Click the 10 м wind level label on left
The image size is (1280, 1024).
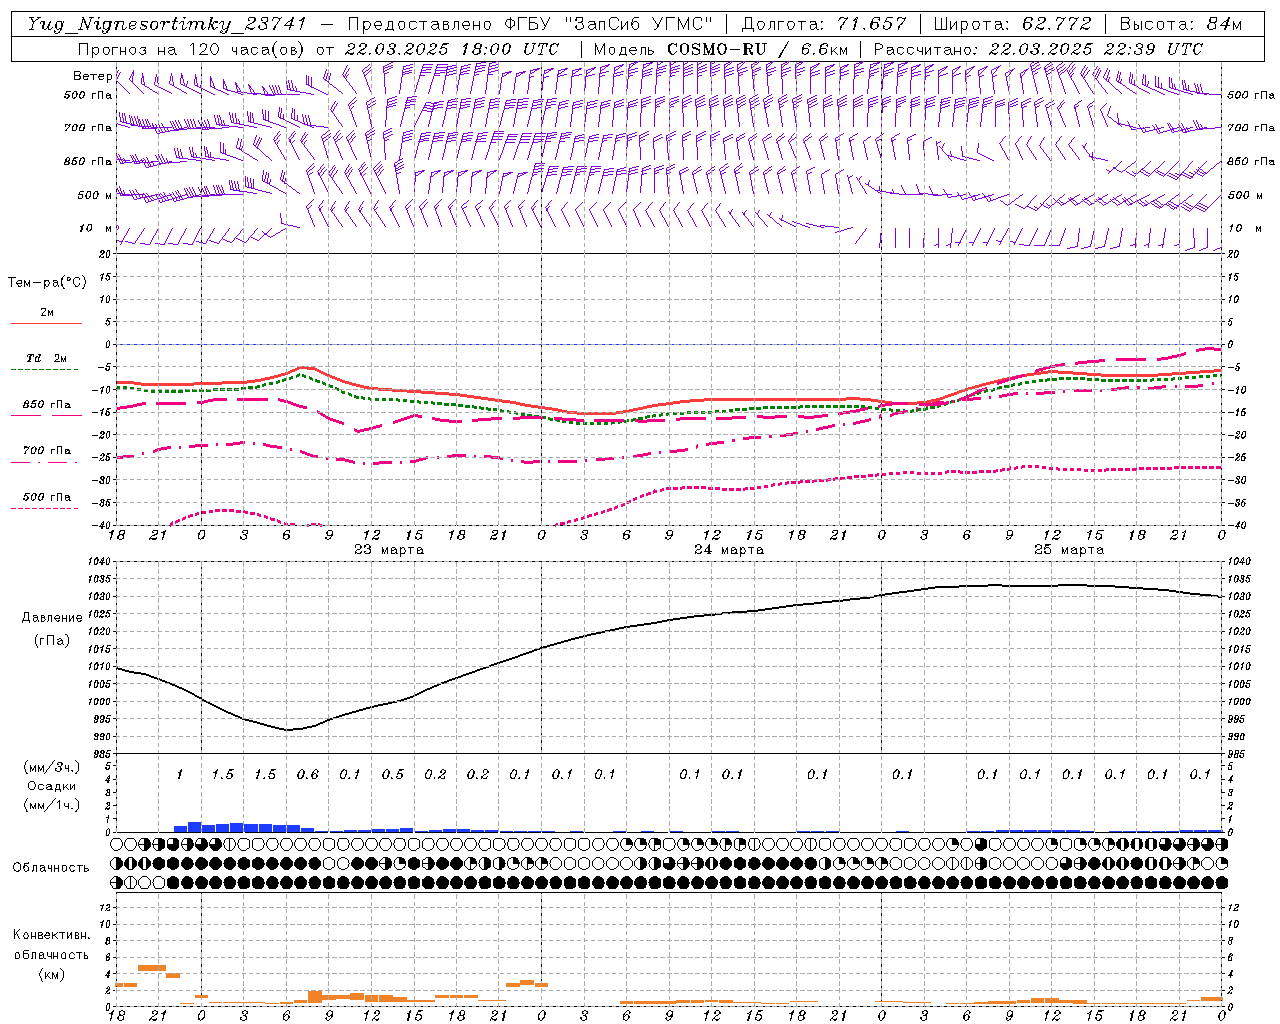[x=95, y=228]
